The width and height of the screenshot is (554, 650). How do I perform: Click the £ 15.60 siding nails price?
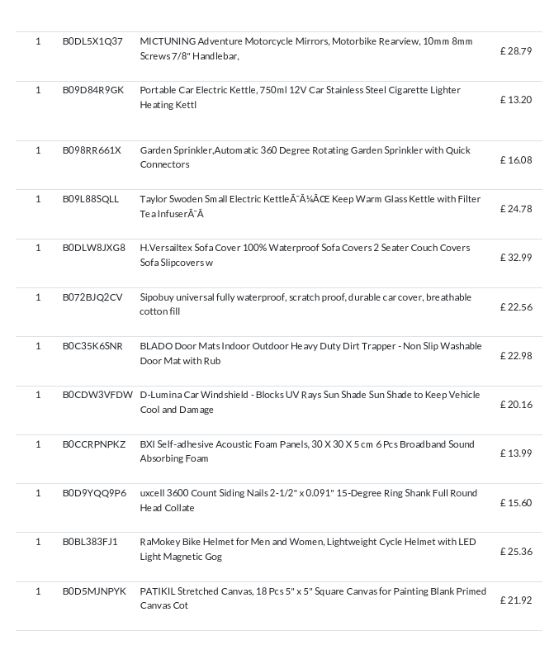coord(516,503)
